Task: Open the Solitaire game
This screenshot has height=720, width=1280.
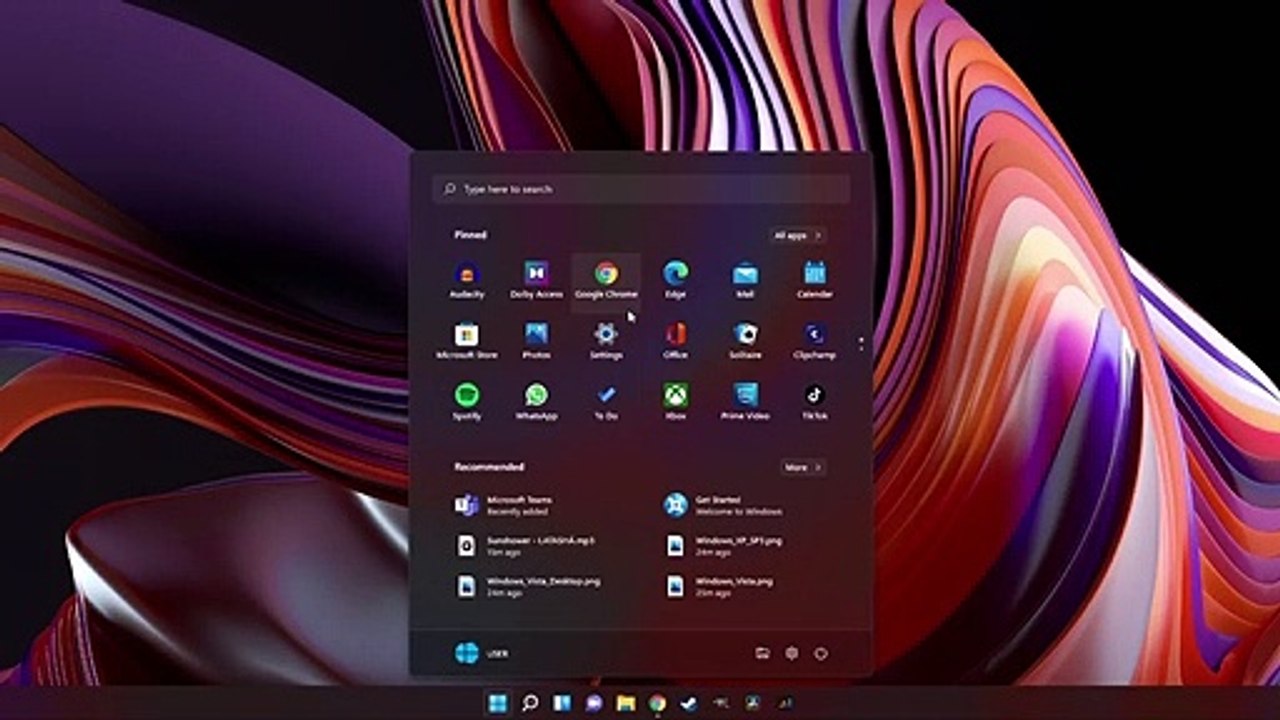Action: pyautogui.click(x=745, y=340)
